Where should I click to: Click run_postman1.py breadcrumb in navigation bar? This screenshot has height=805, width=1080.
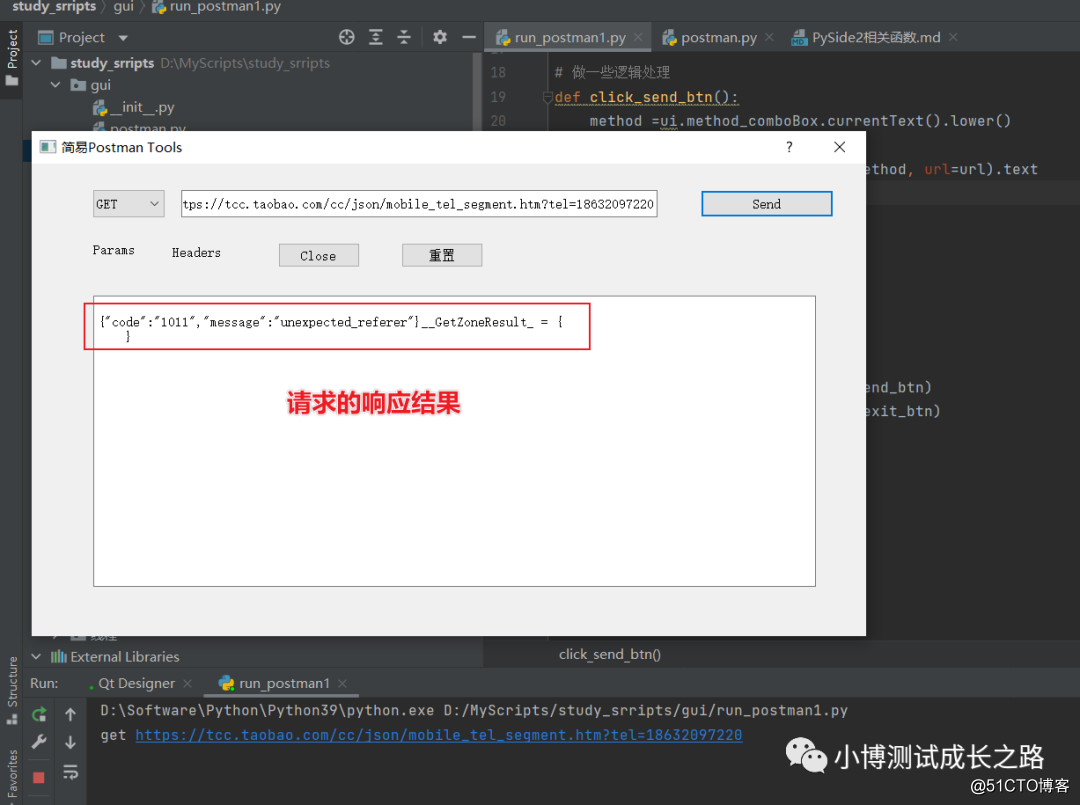coord(216,7)
